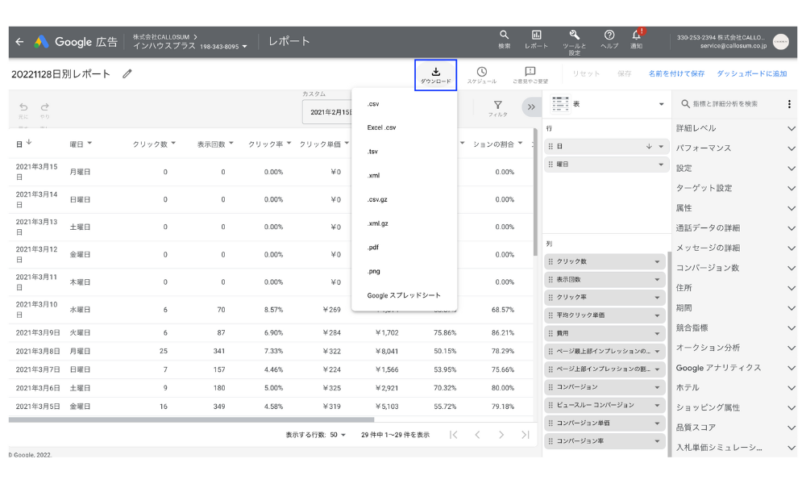806x484 pixels.
Task: Click the pencil icon to rename report
Action: (127, 74)
